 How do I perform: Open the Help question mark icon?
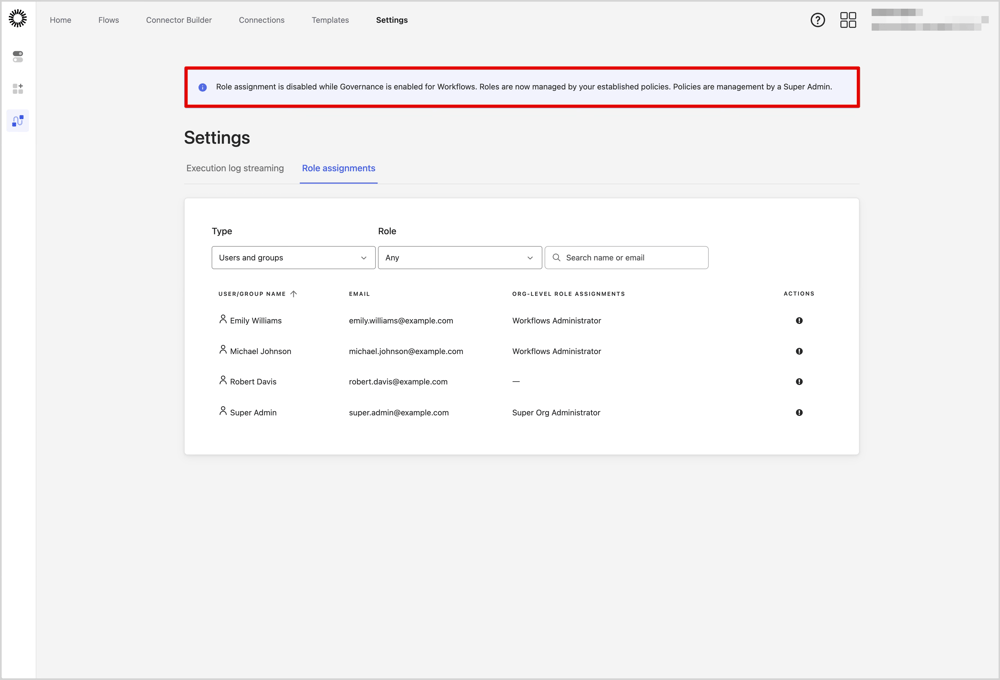click(x=817, y=19)
